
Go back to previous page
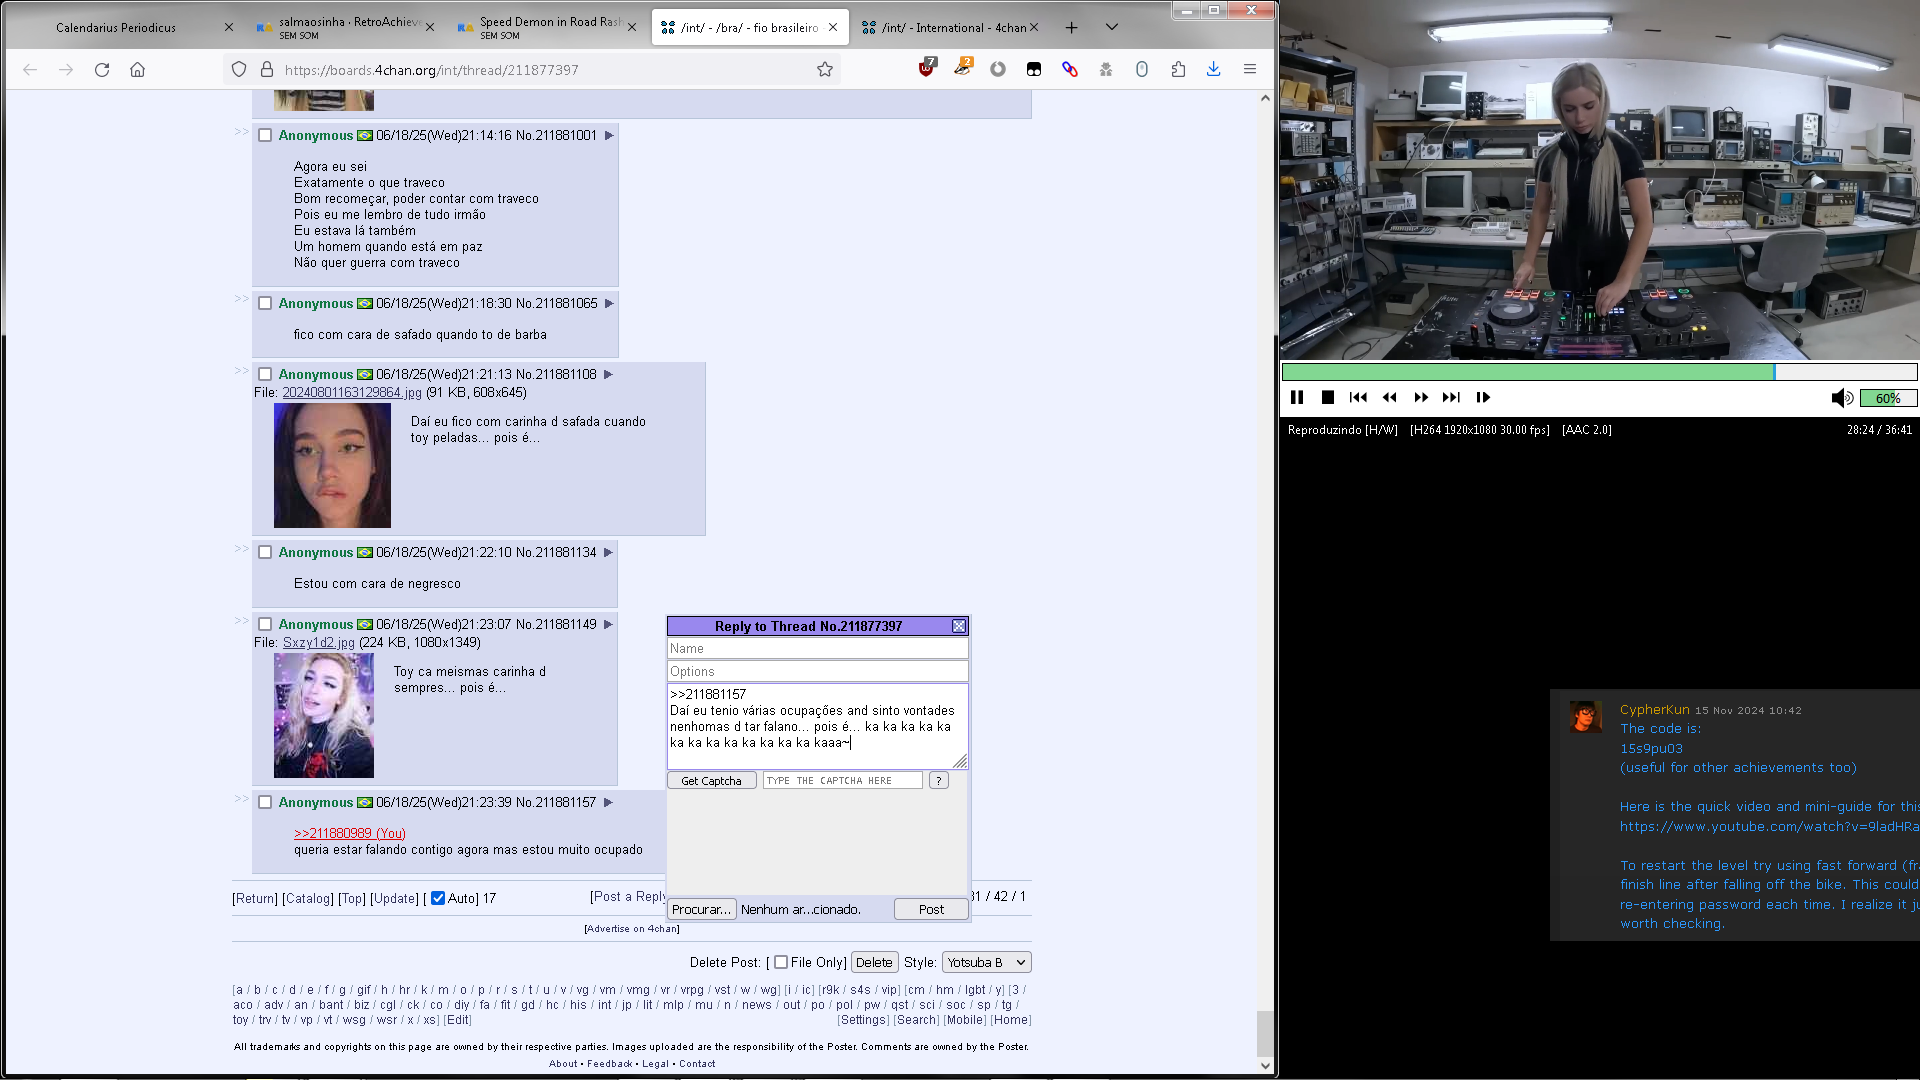pyautogui.click(x=30, y=70)
